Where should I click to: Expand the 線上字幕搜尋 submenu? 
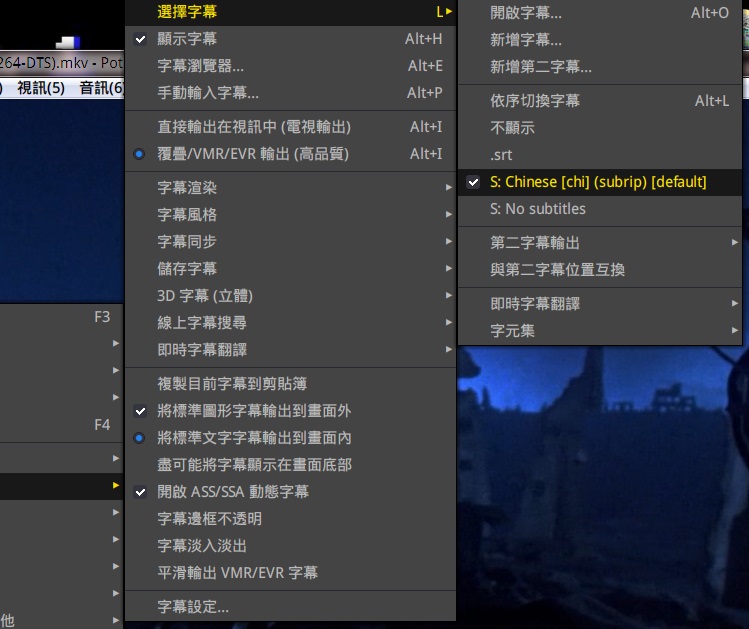coord(290,322)
